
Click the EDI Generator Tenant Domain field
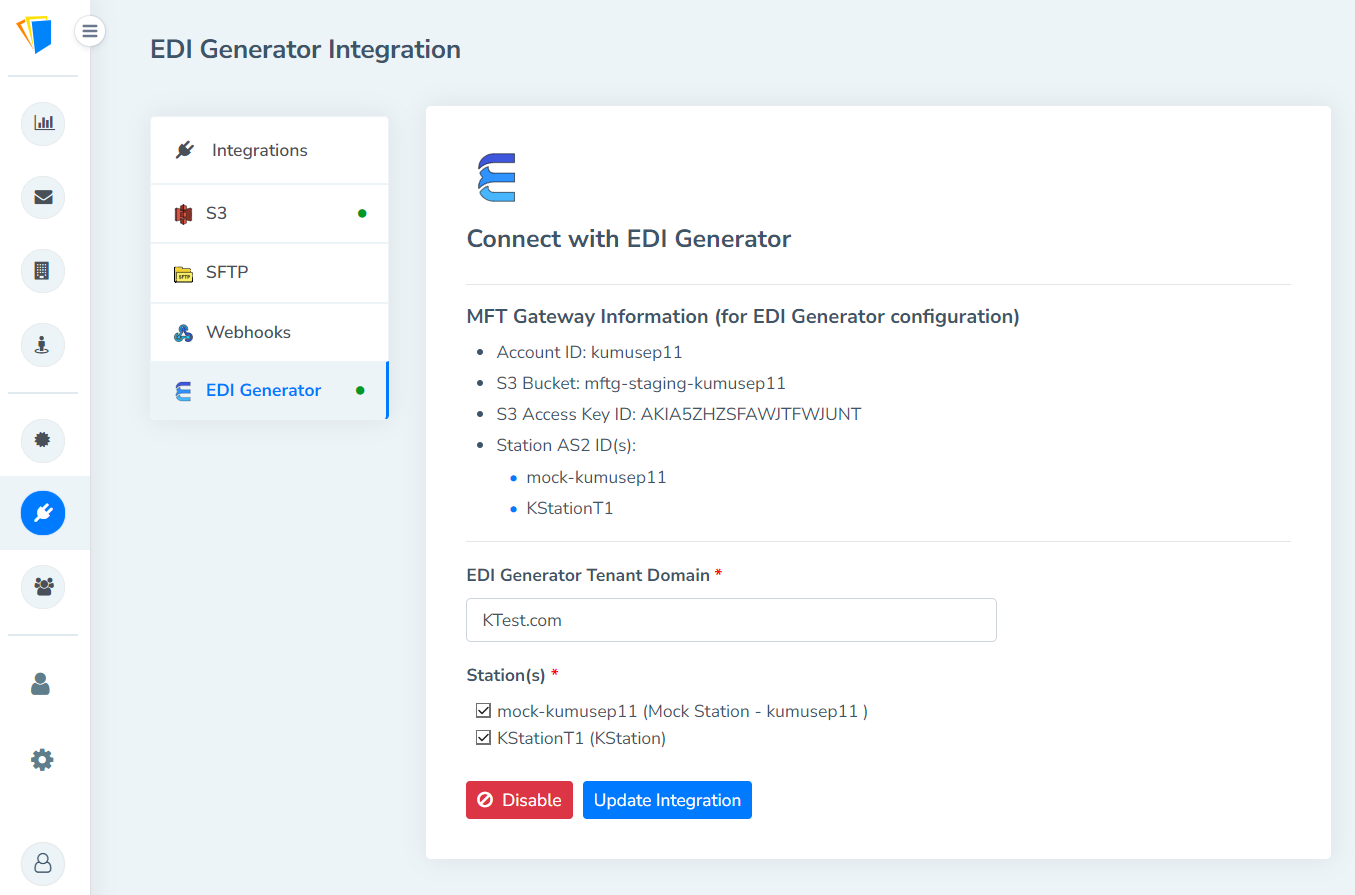[730, 620]
